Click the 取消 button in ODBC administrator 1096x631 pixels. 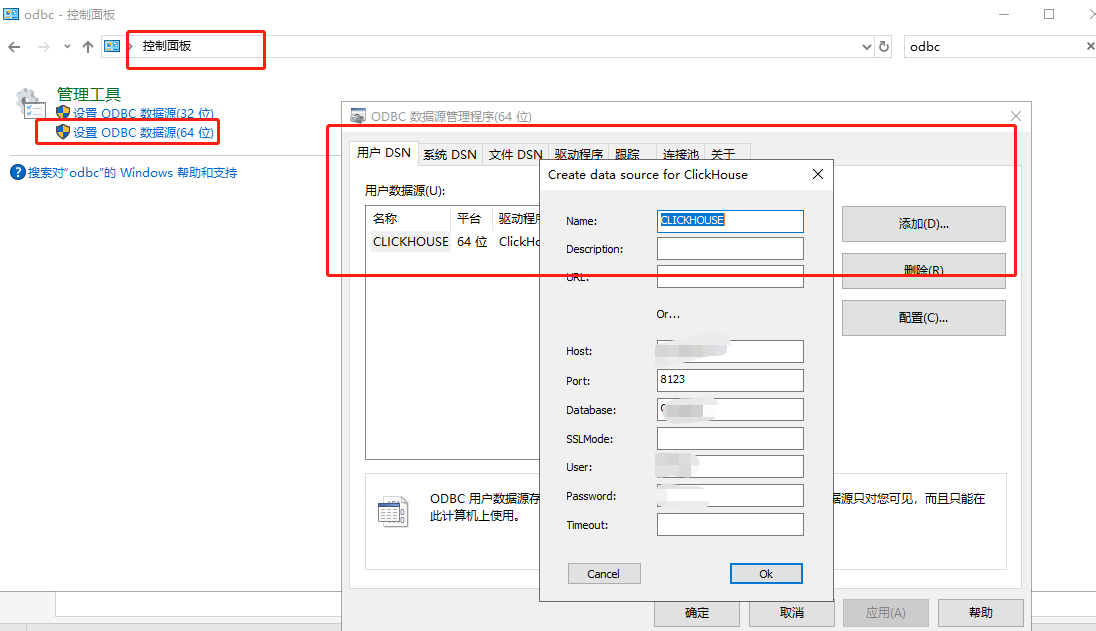(792, 613)
